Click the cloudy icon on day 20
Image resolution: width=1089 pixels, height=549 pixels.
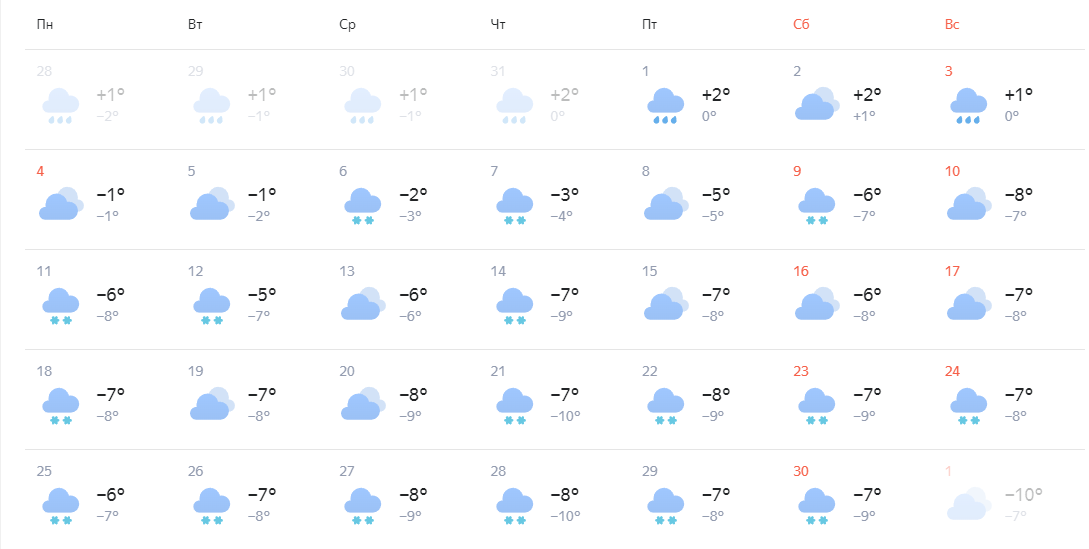(x=363, y=404)
